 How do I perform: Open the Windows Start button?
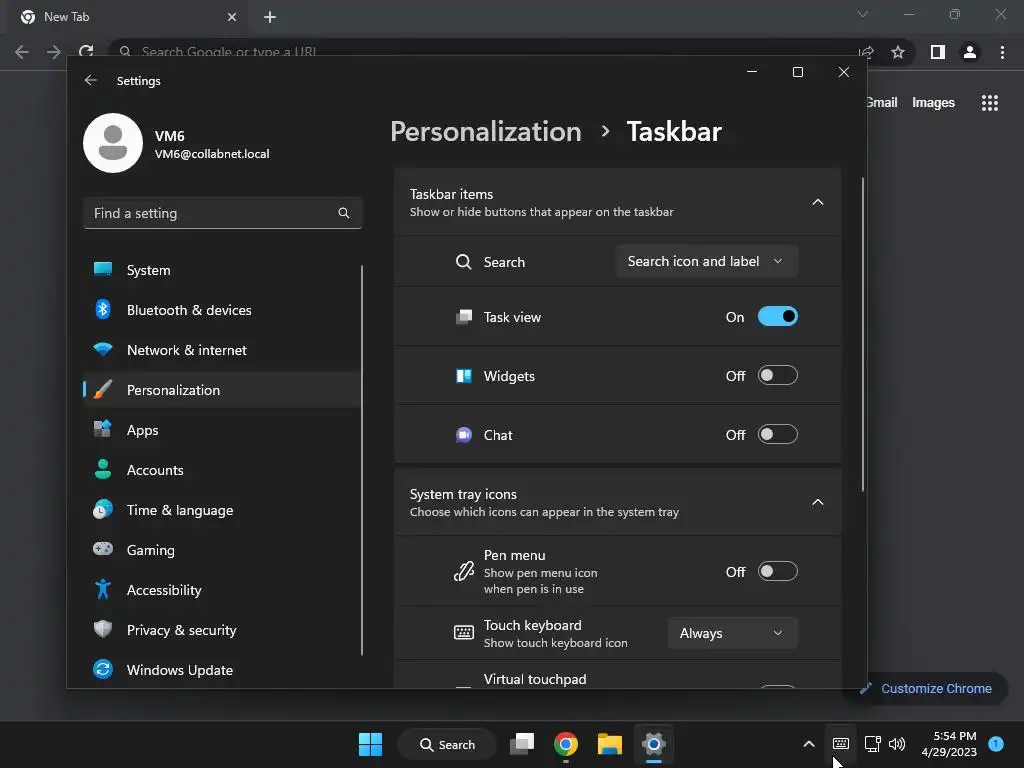point(370,744)
